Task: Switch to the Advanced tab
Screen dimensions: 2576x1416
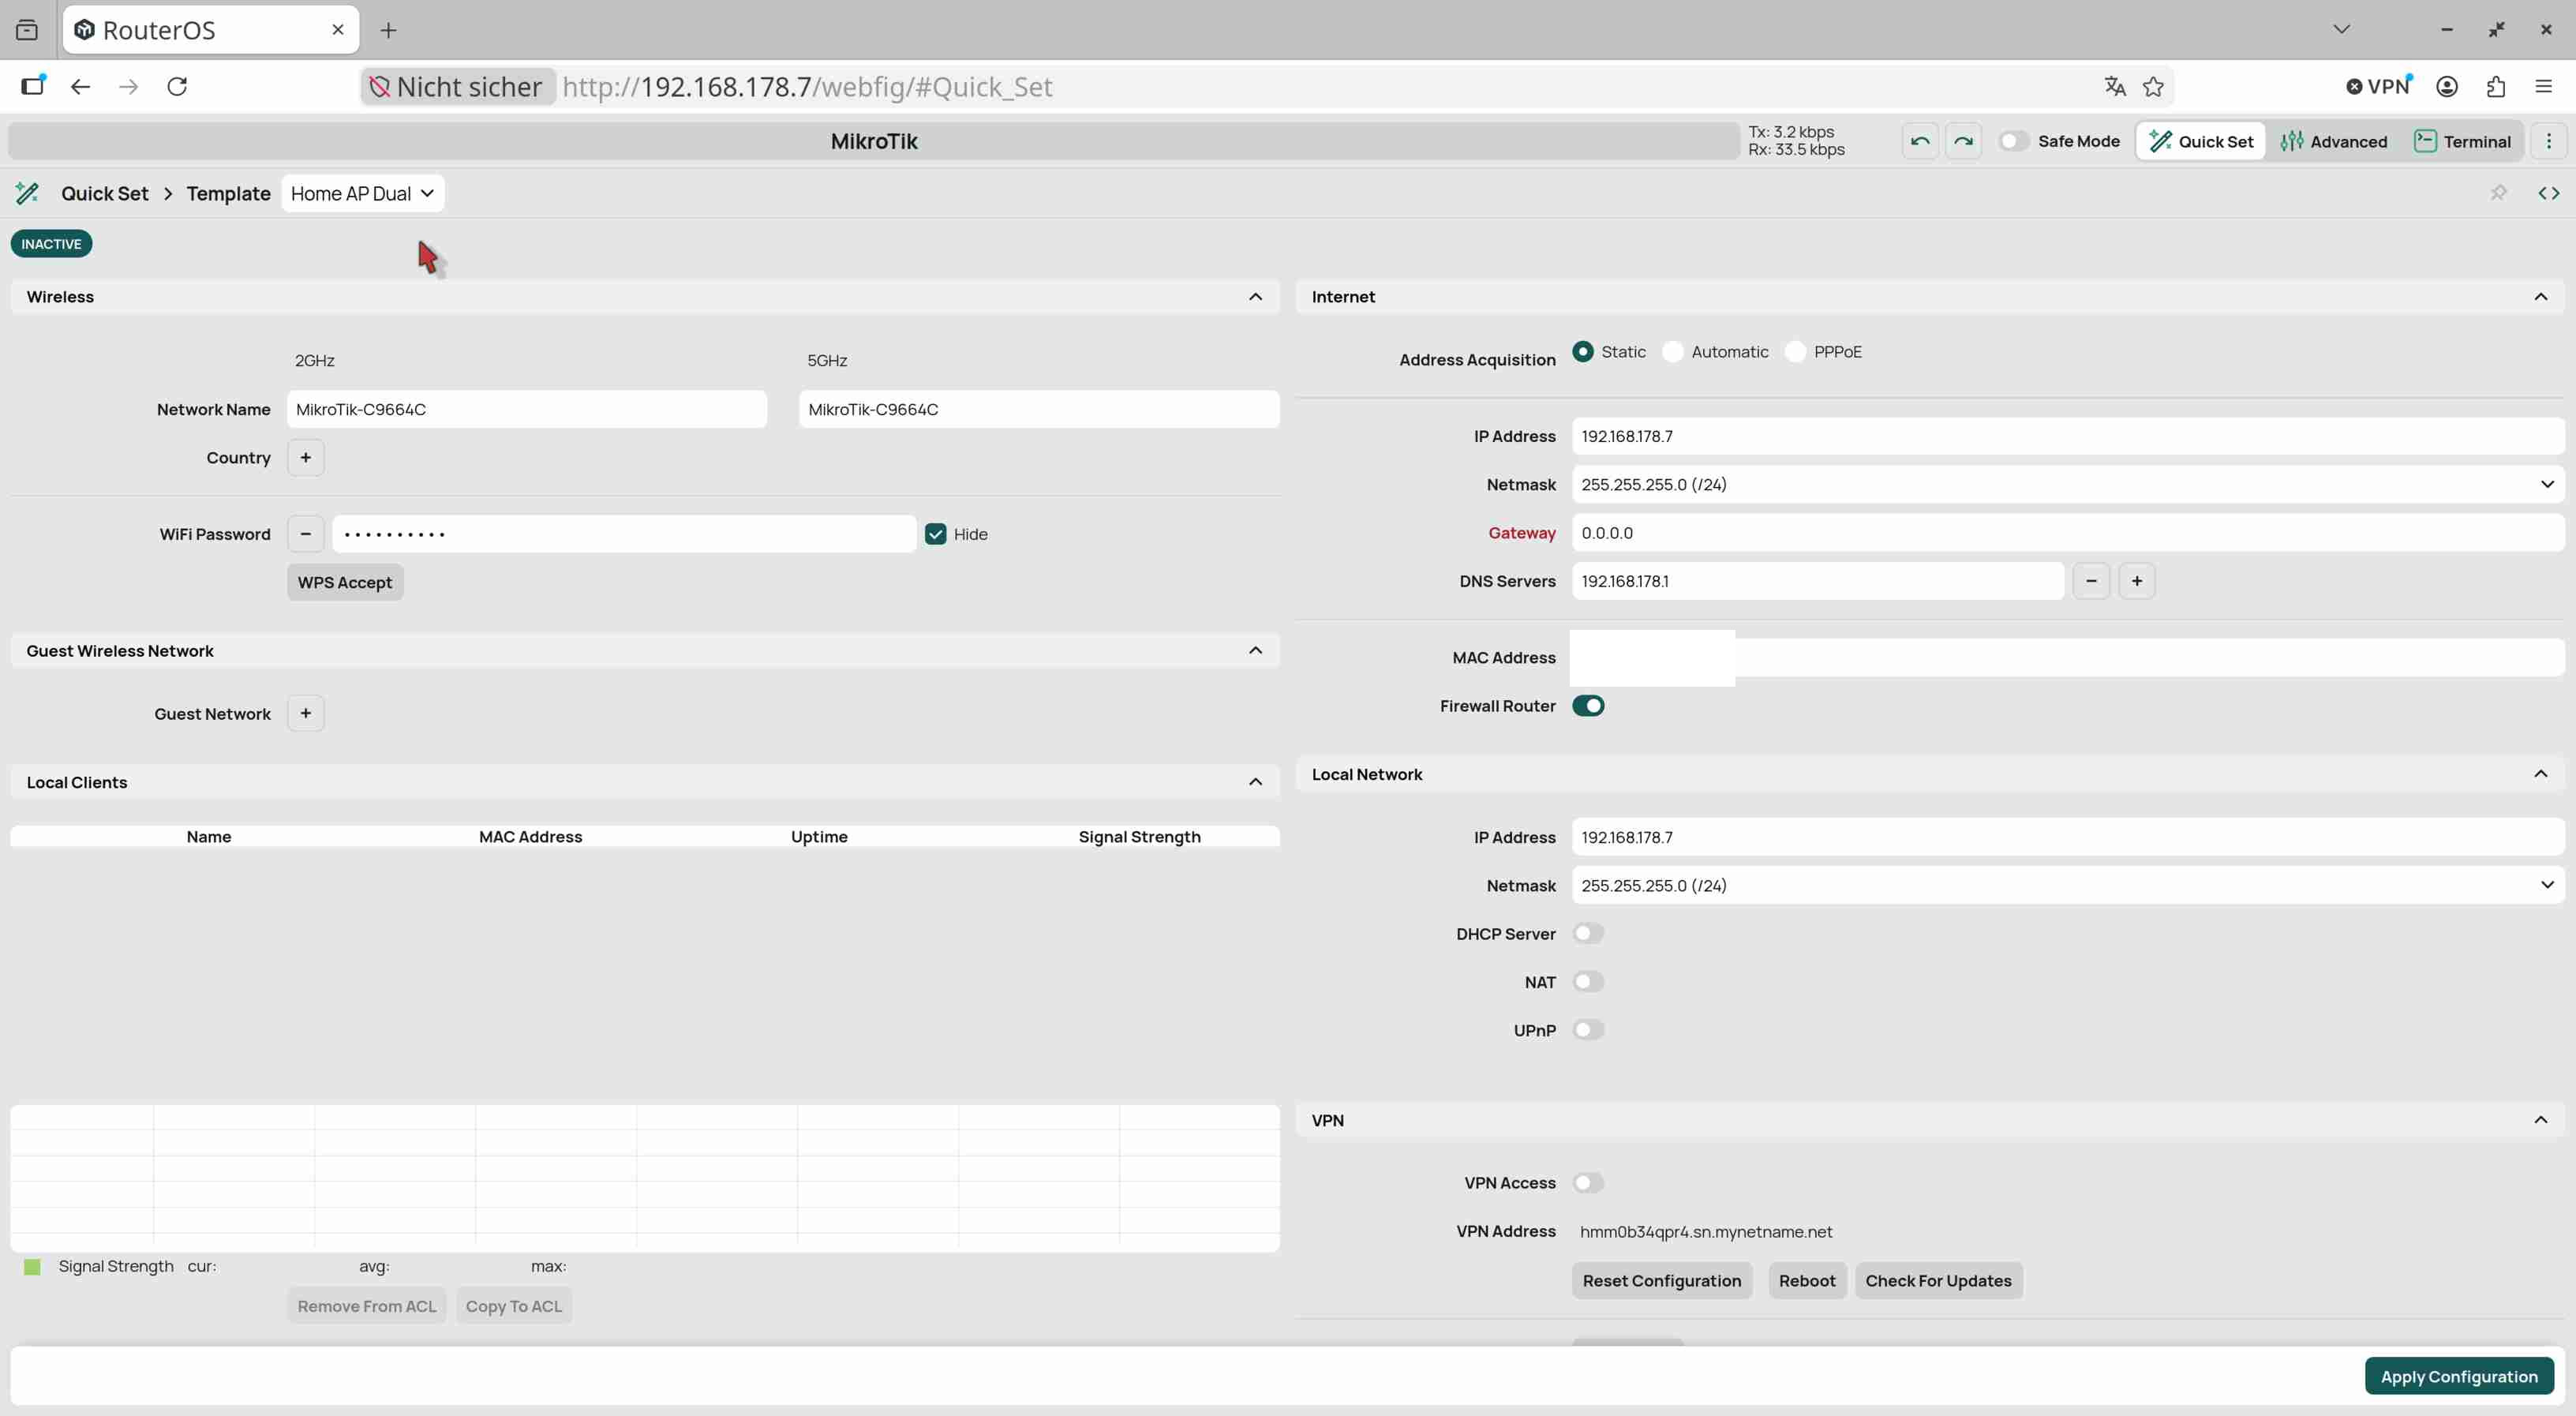Action: click(2333, 141)
